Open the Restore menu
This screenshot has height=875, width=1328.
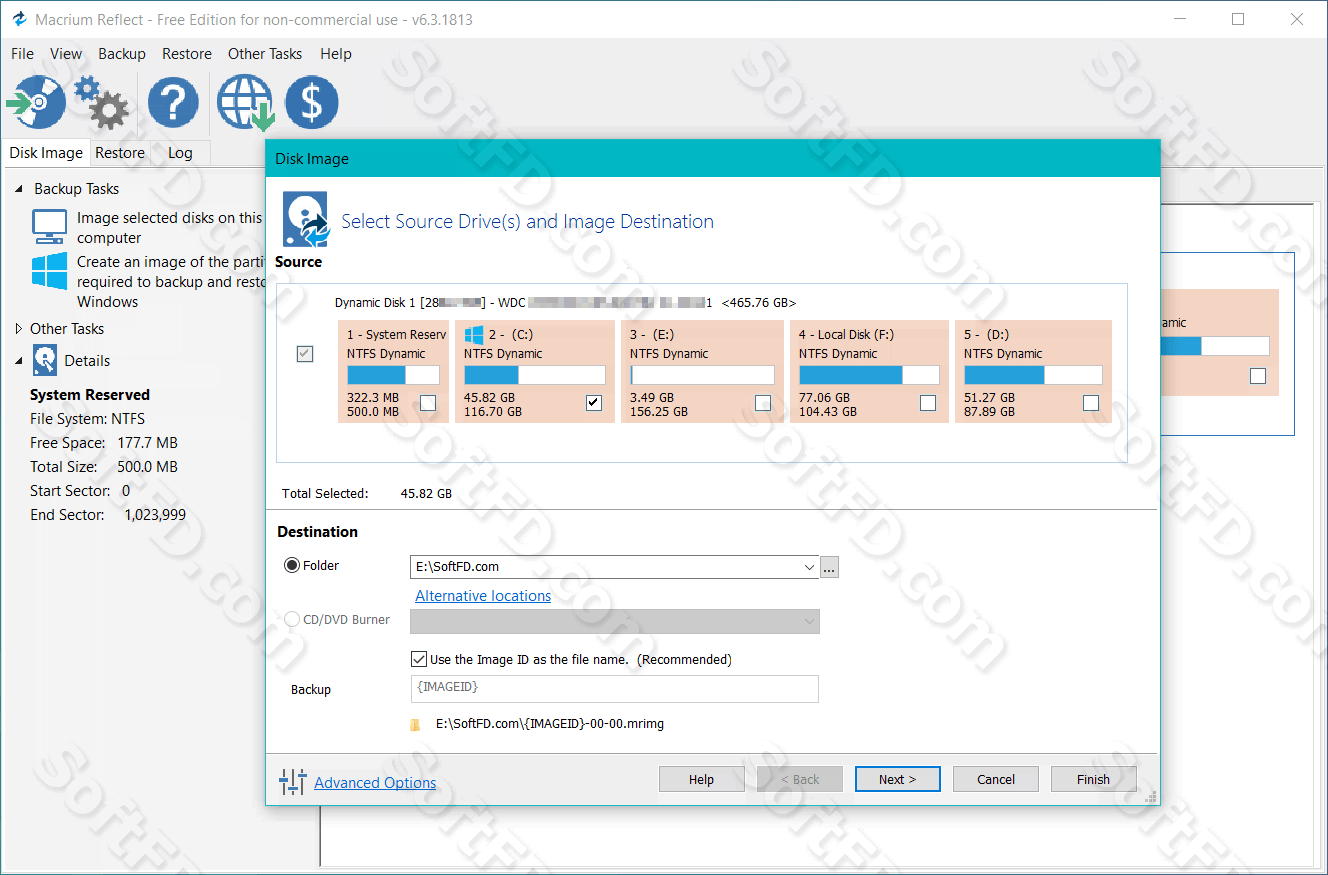(x=187, y=54)
